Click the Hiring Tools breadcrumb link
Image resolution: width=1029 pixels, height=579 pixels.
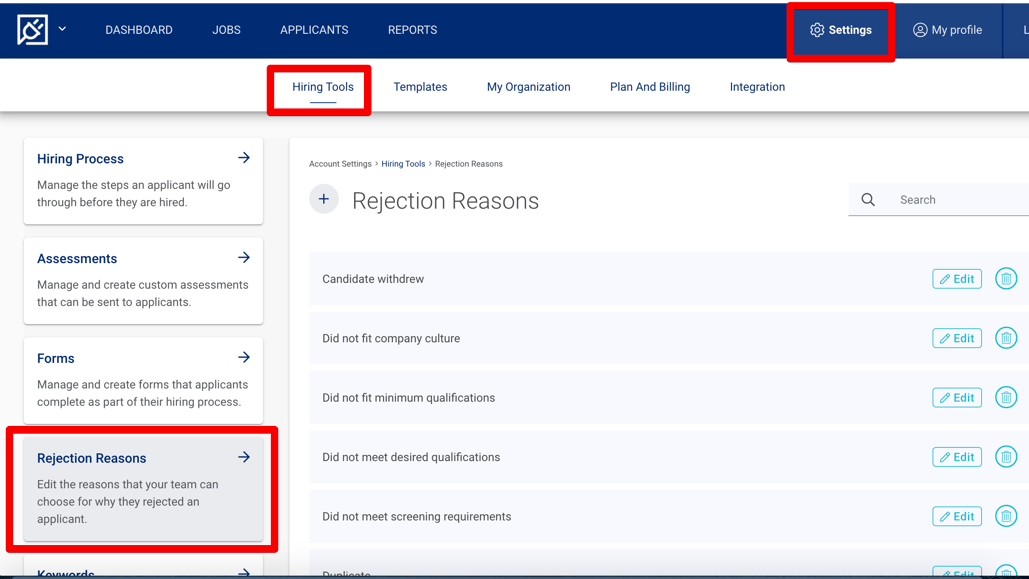[403, 163]
